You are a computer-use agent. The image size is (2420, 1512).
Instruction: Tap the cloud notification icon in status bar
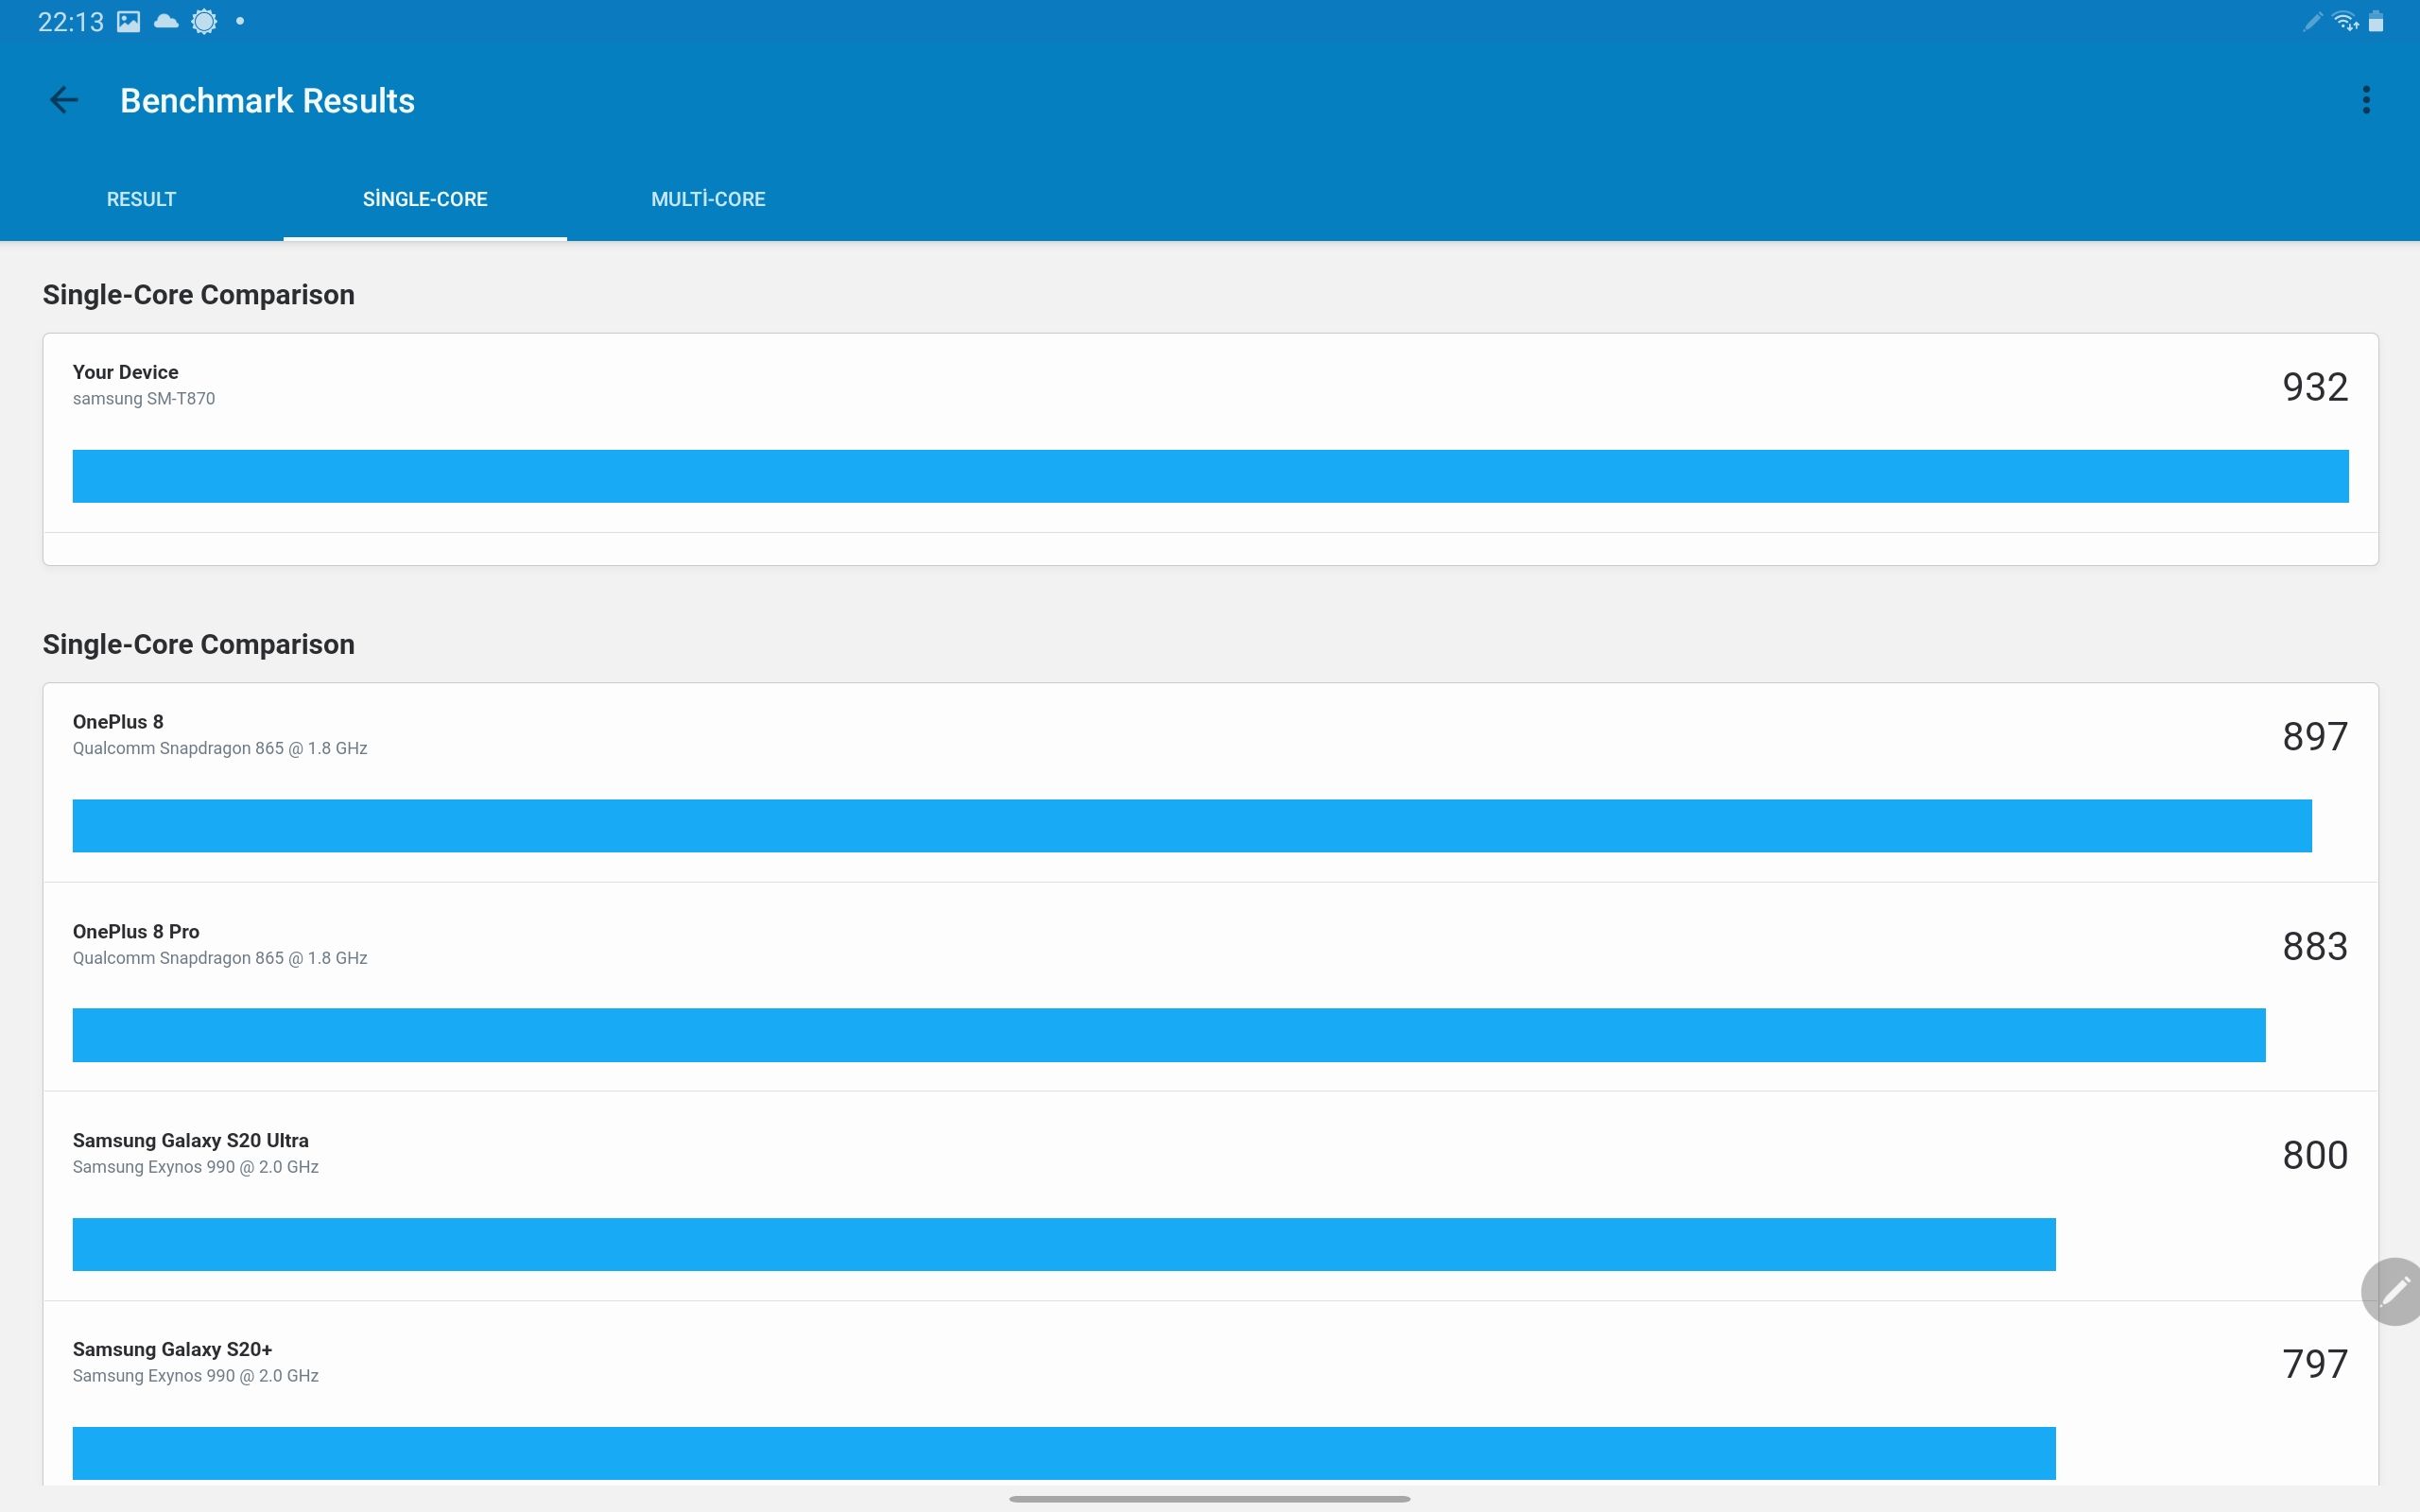click(x=166, y=22)
